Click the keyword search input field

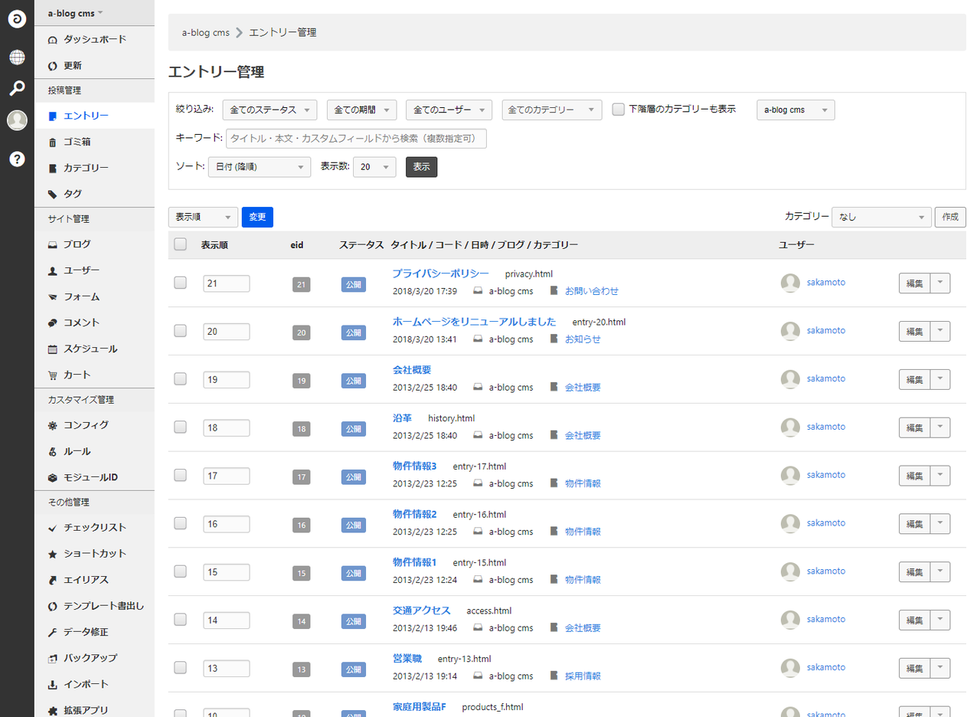tap(356, 138)
